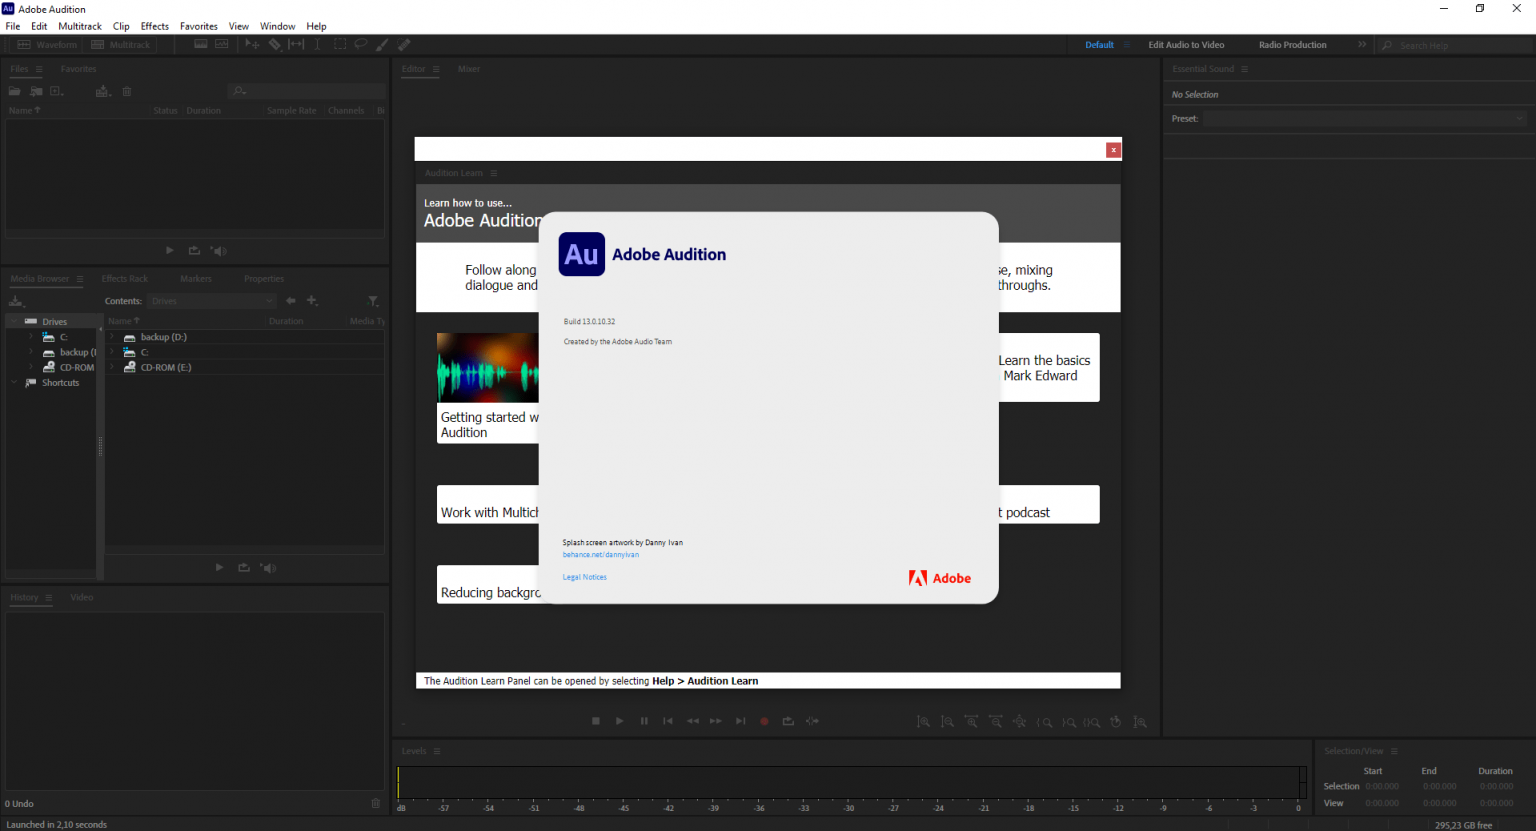
Task: Open the Essential Sound Preset dropdown
Action: pyautogui.click(x=1364, y=118)
